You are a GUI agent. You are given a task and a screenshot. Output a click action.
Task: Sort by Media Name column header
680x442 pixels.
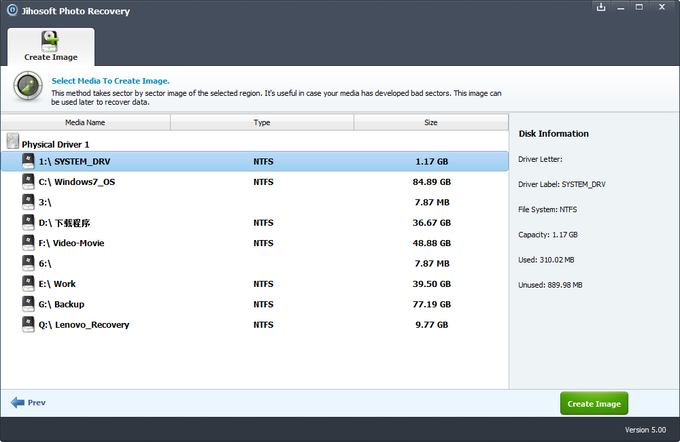coord(85,122)
